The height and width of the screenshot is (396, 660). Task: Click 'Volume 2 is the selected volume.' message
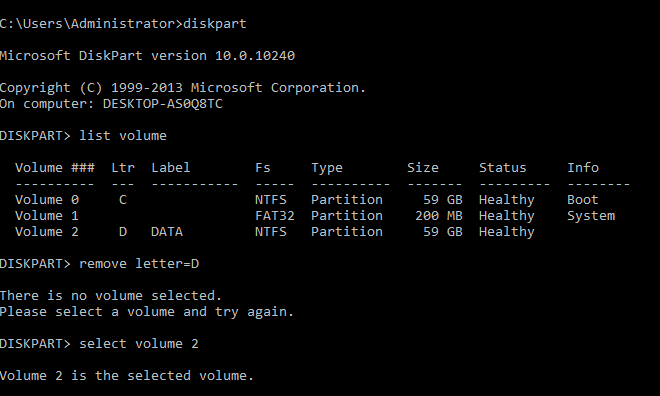(127, 375)
